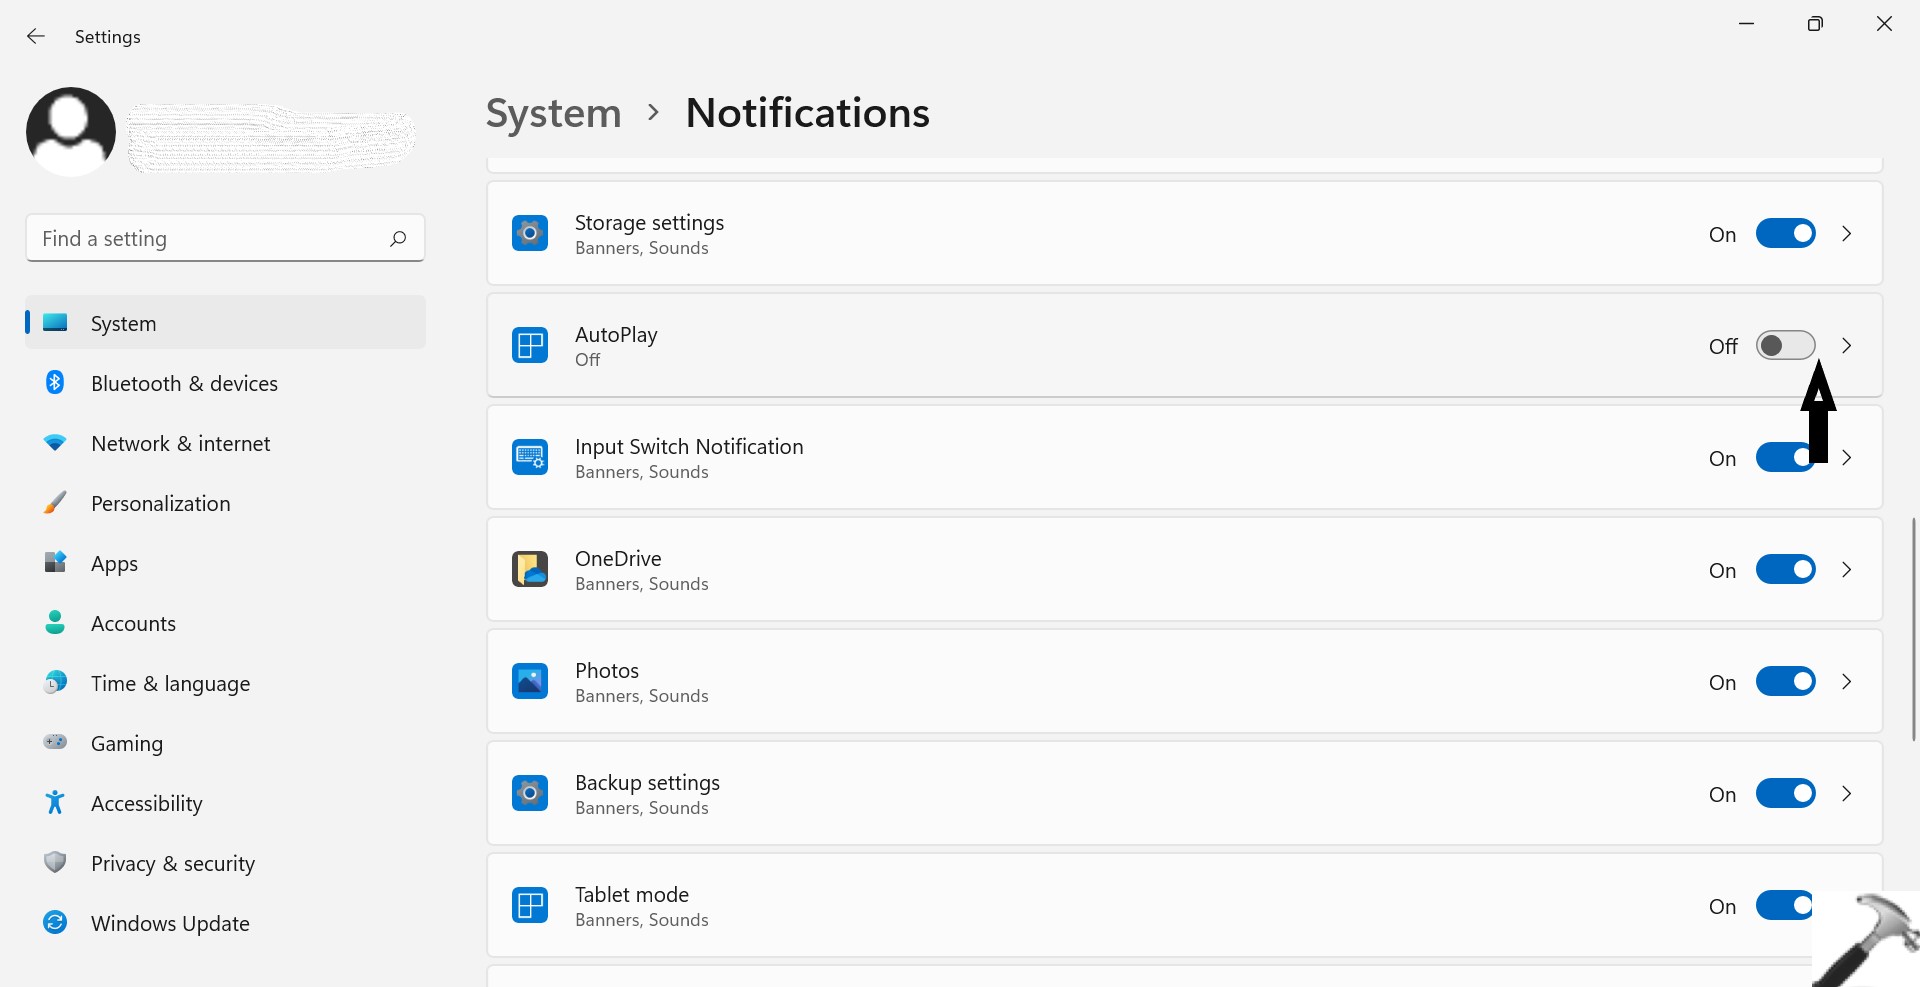
Task: Navigate back to System breadcrumb
Action: click(x=553, y=113)
